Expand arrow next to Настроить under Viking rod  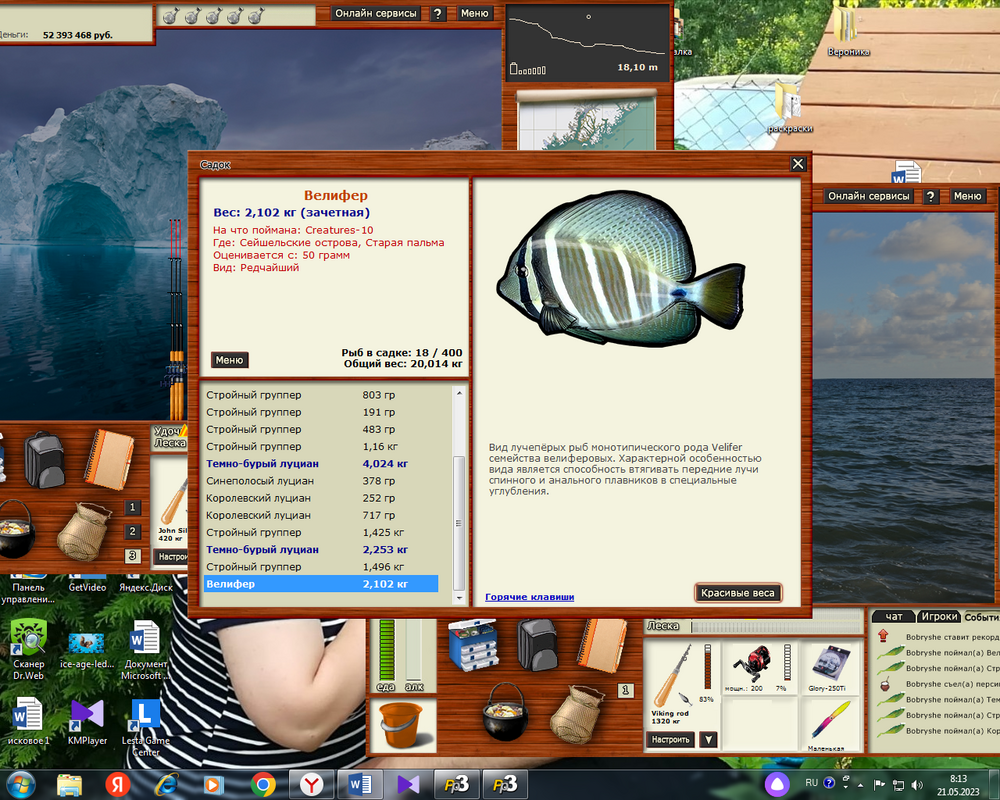tap(708, 740)
